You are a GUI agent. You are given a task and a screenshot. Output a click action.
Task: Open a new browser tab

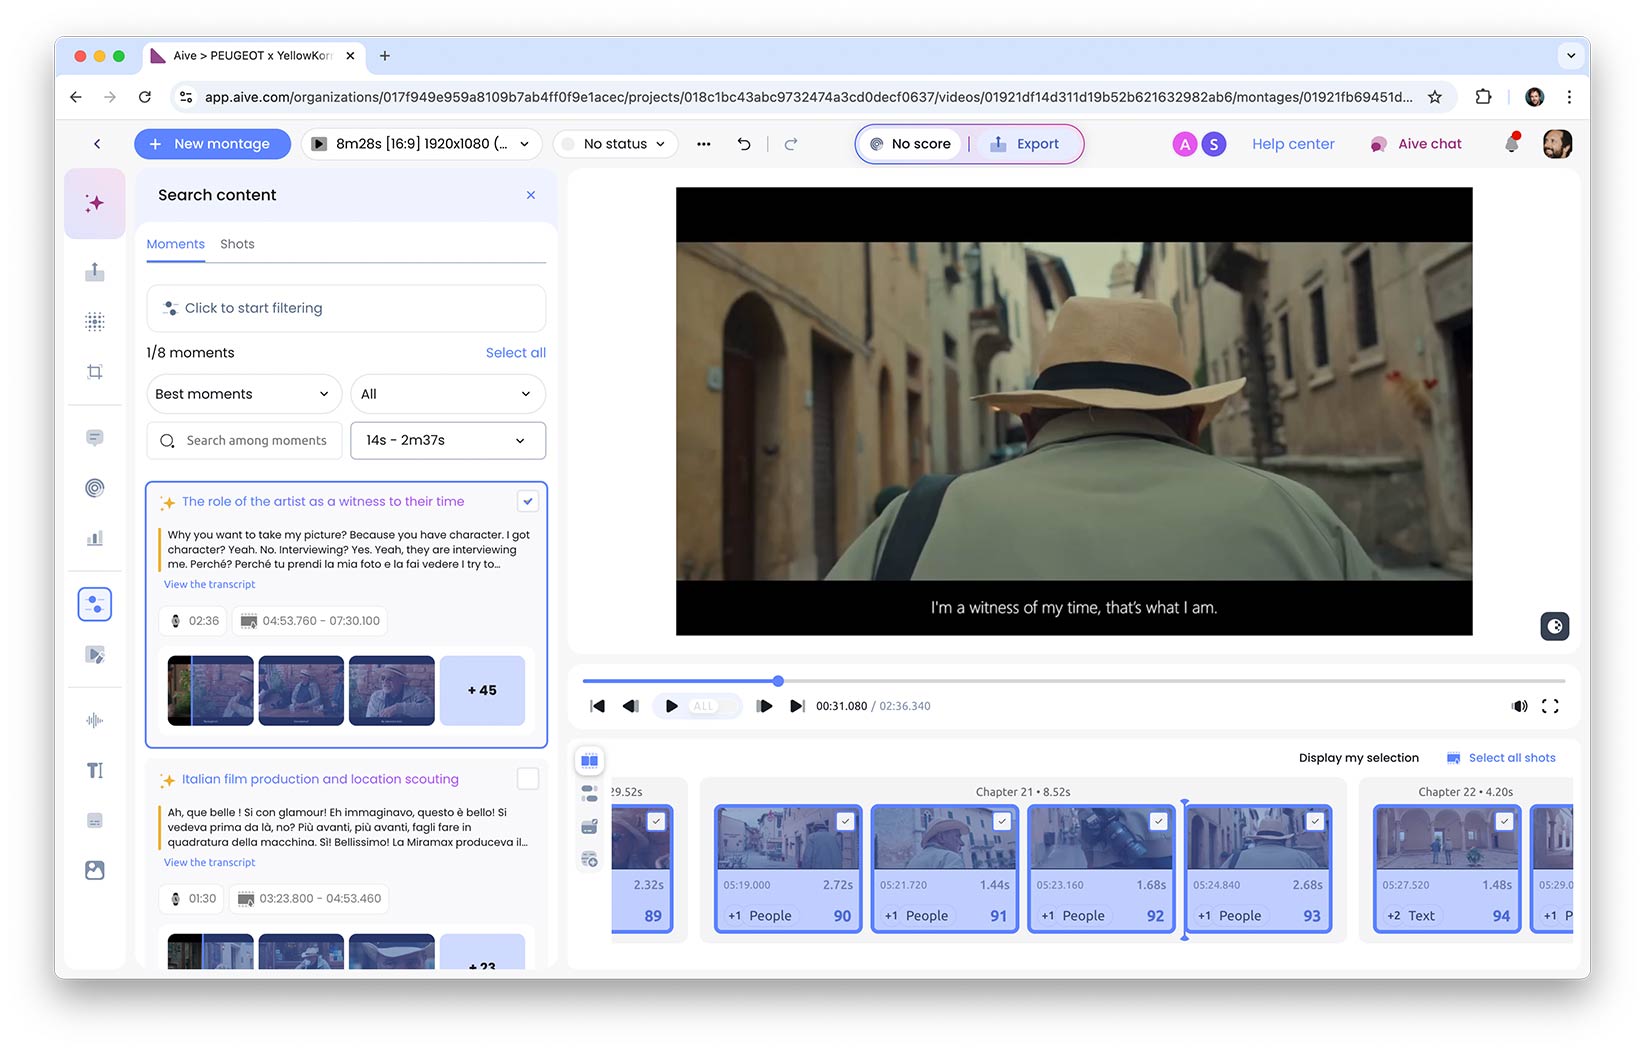385,56
